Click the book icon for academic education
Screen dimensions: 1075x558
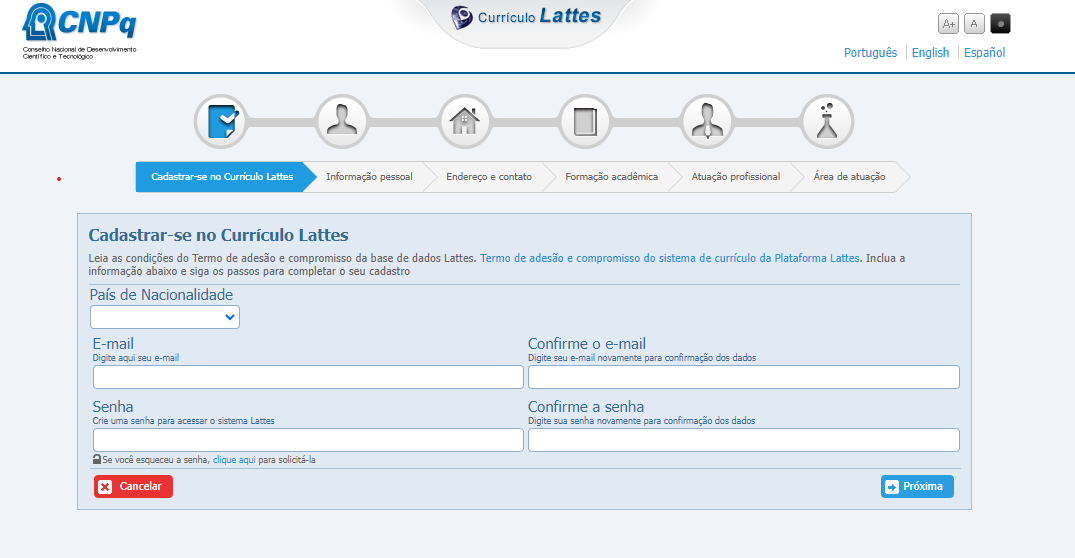tap(585, 121)
